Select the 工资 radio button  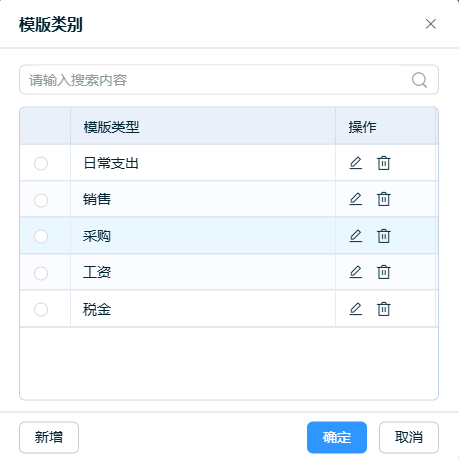(x=41, y=273)
